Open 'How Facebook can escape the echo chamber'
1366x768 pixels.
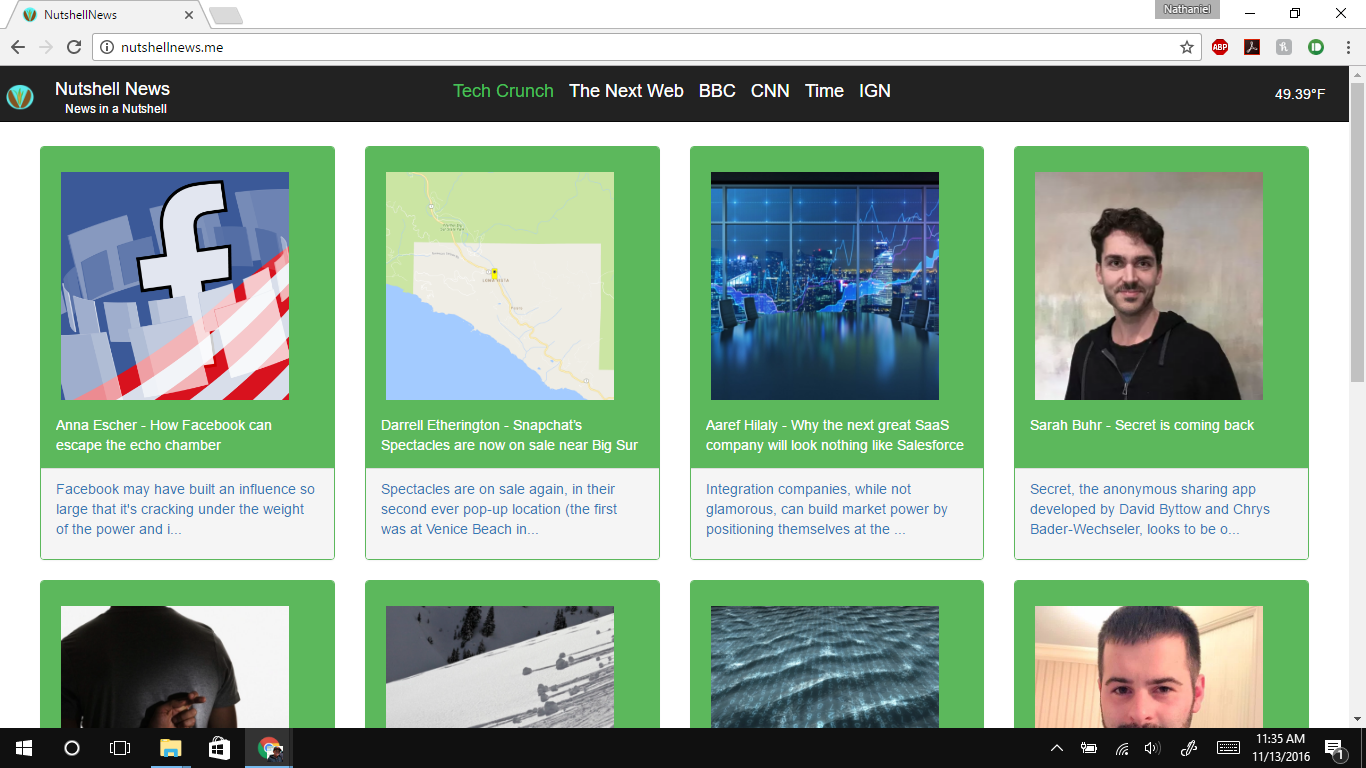coord(164,435)
